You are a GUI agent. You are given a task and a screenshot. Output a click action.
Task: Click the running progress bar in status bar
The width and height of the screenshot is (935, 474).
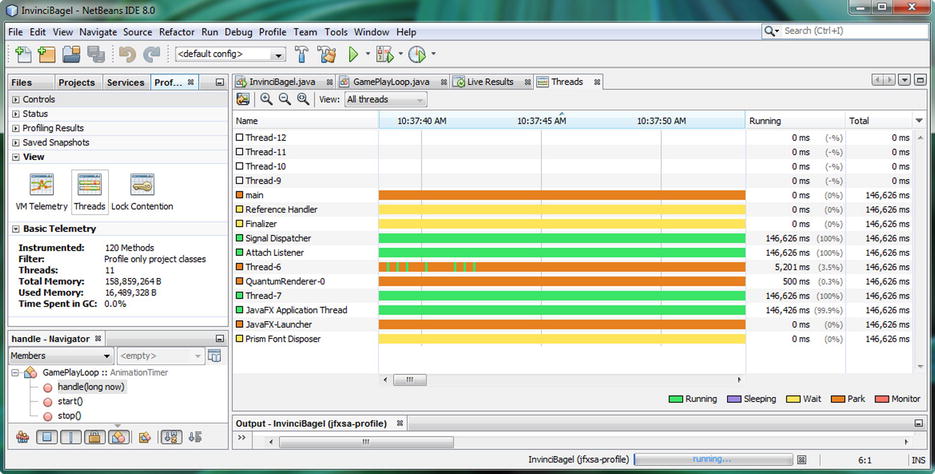[713, 460]
